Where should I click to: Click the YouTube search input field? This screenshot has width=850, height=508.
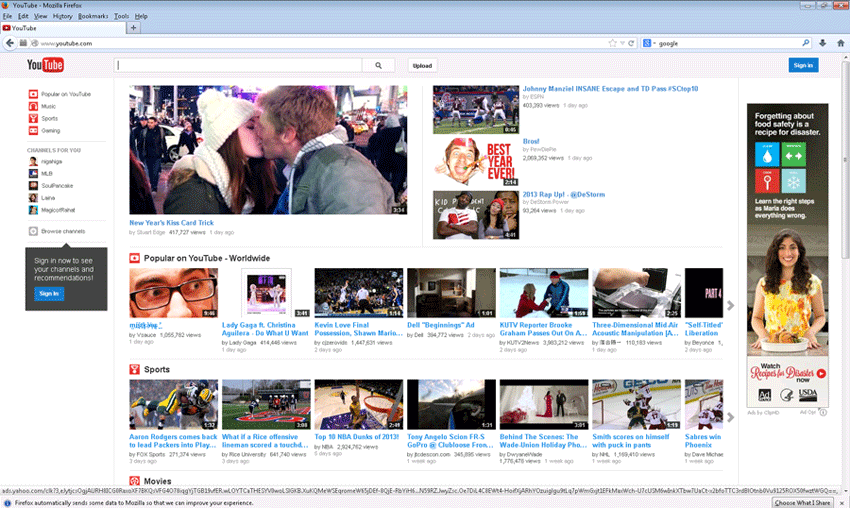click(238, 65)
